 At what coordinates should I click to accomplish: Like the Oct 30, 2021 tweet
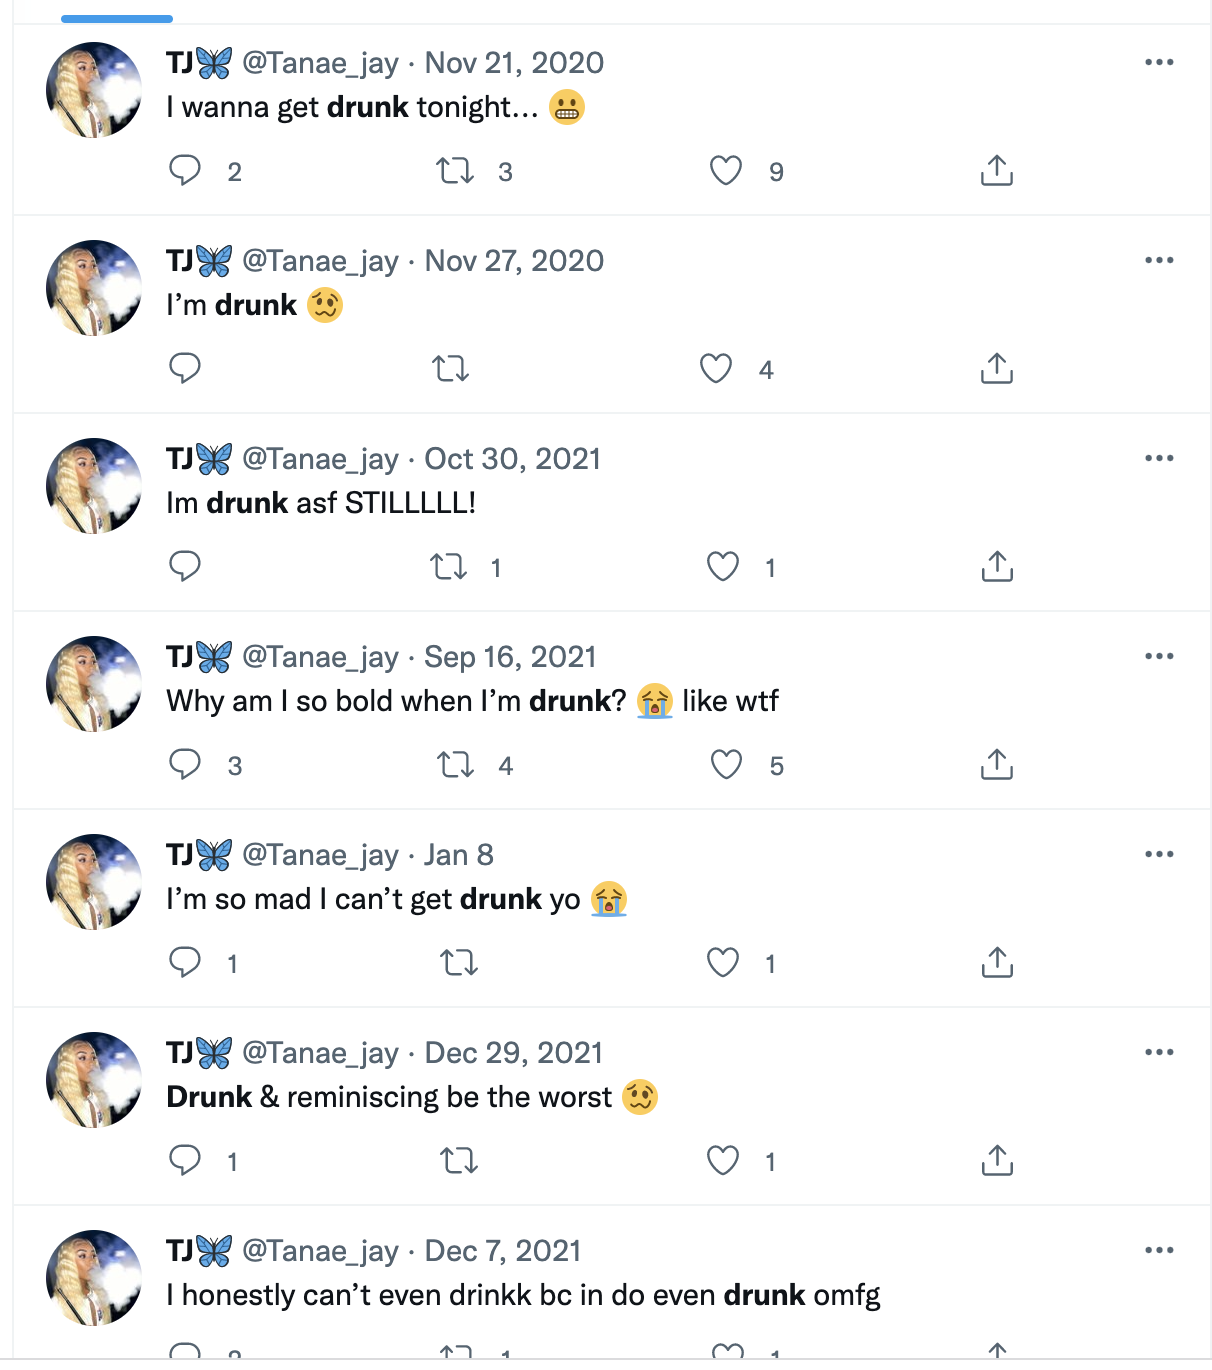coord(723,567)
